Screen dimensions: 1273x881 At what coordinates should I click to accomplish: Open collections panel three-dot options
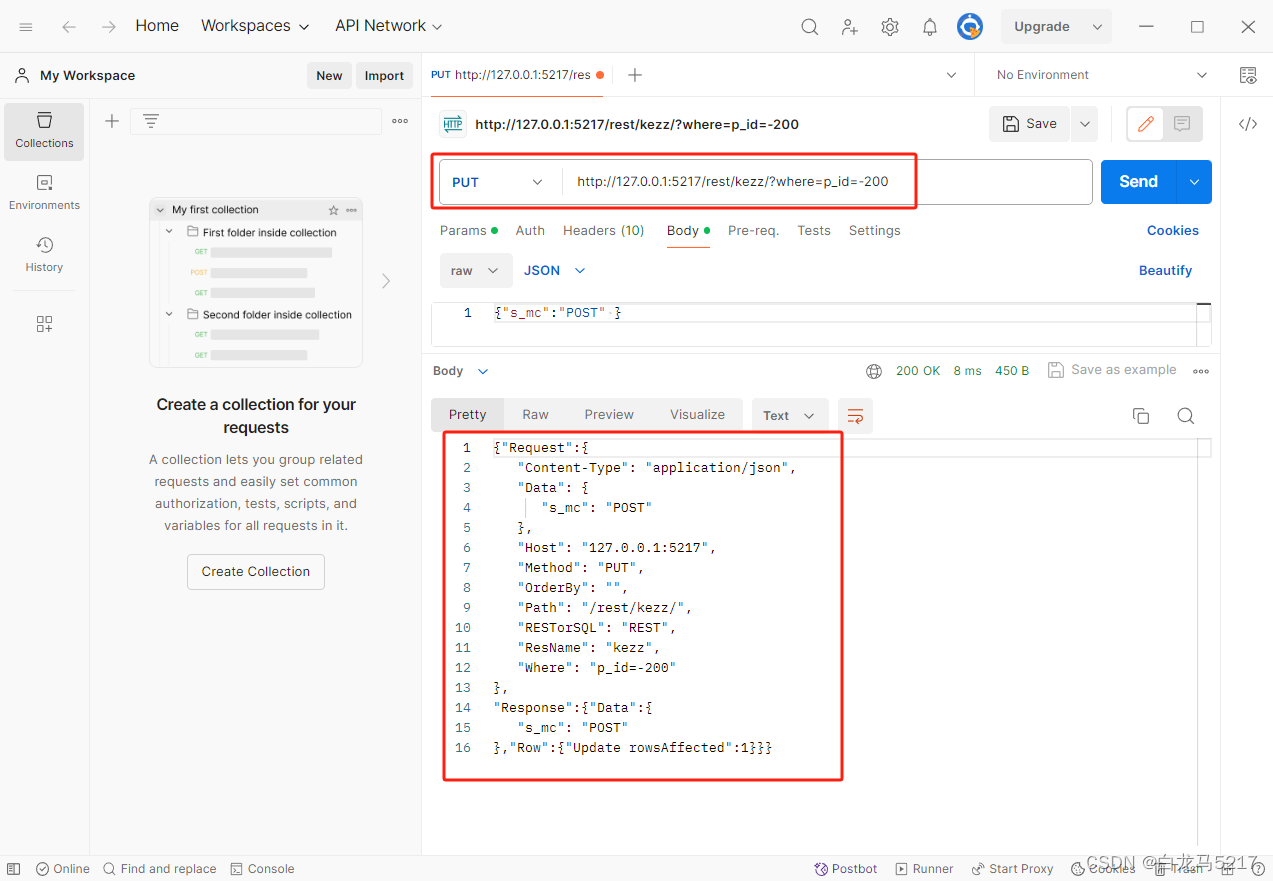pos(400,121)
